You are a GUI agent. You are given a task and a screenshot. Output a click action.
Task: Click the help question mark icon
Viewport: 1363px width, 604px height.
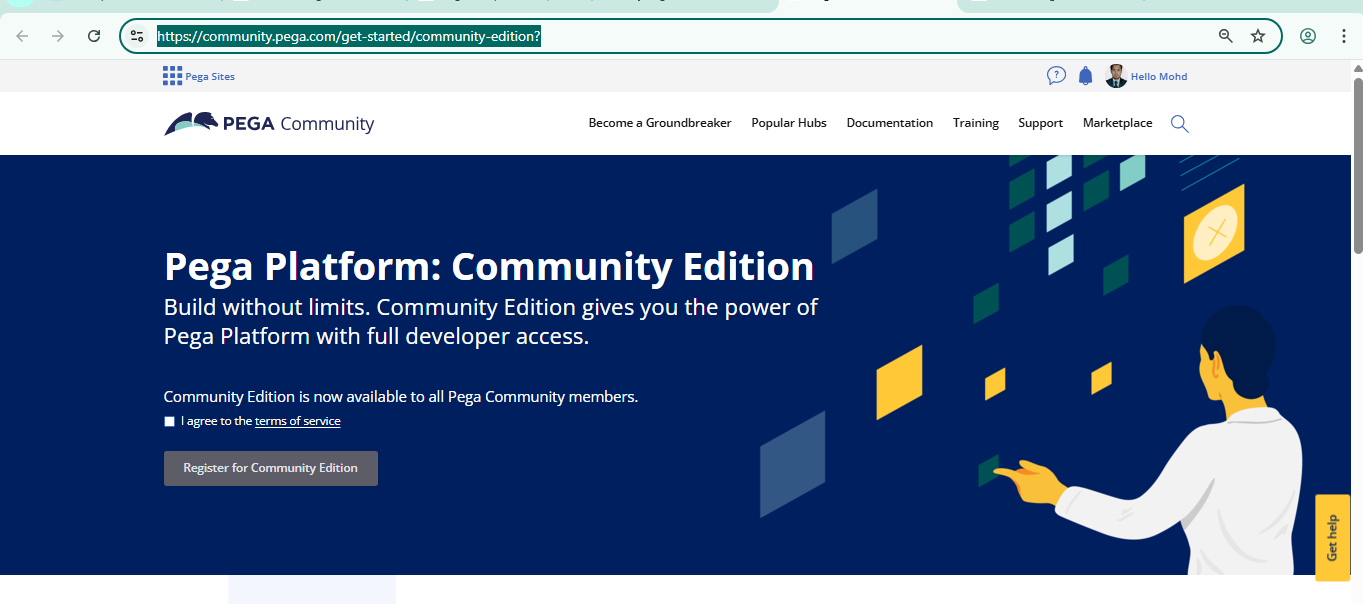point(1056,75)
